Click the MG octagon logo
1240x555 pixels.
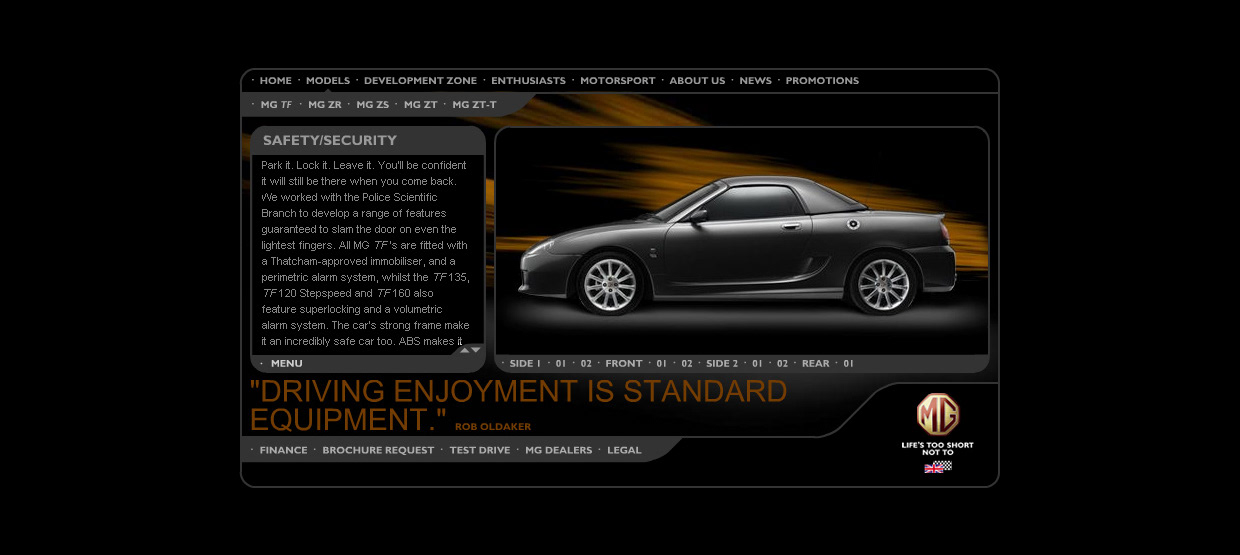click(x=938, y=414)
